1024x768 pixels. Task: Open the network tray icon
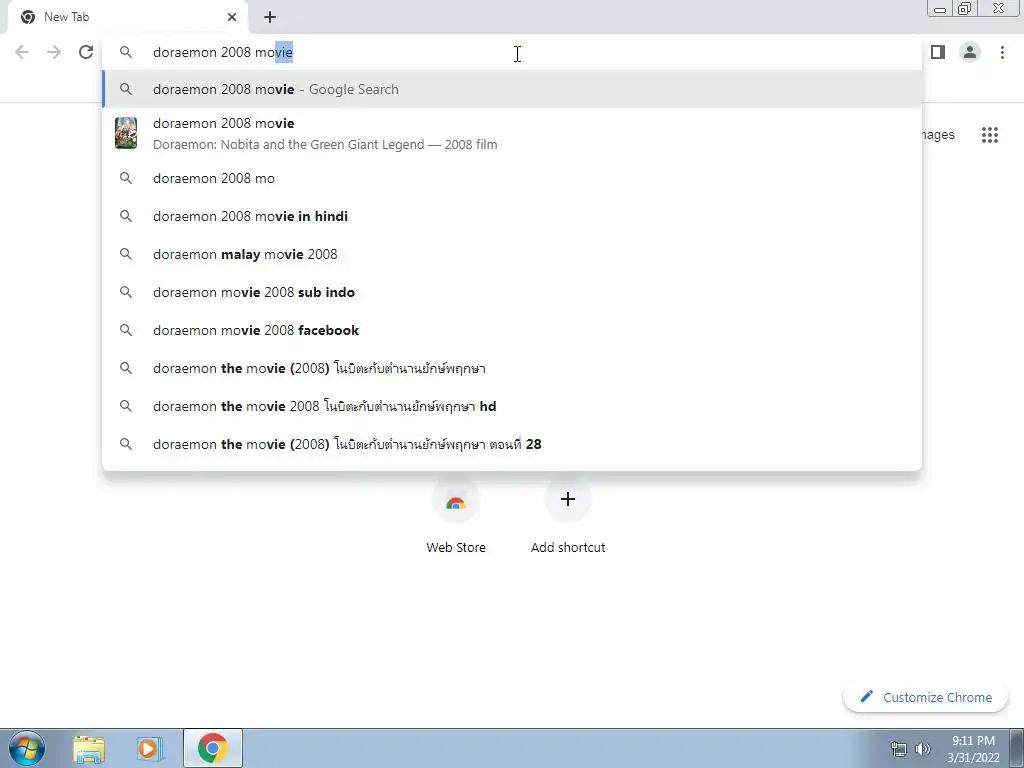coord(899,749)
